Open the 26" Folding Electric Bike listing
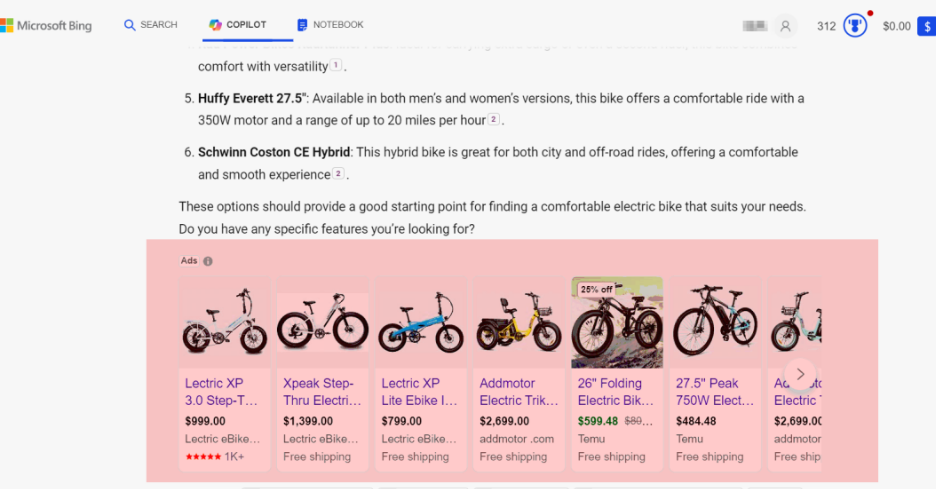Image resolution: width=936 pixels, height=489 pixels. click(615, 391)
